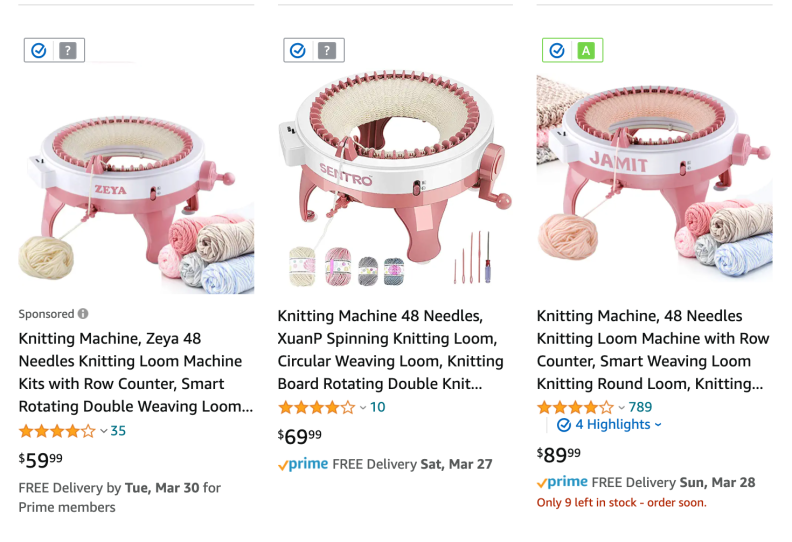
Task: Open the XuanP Spinning Knitting Loom title
Action: point(390,350)
